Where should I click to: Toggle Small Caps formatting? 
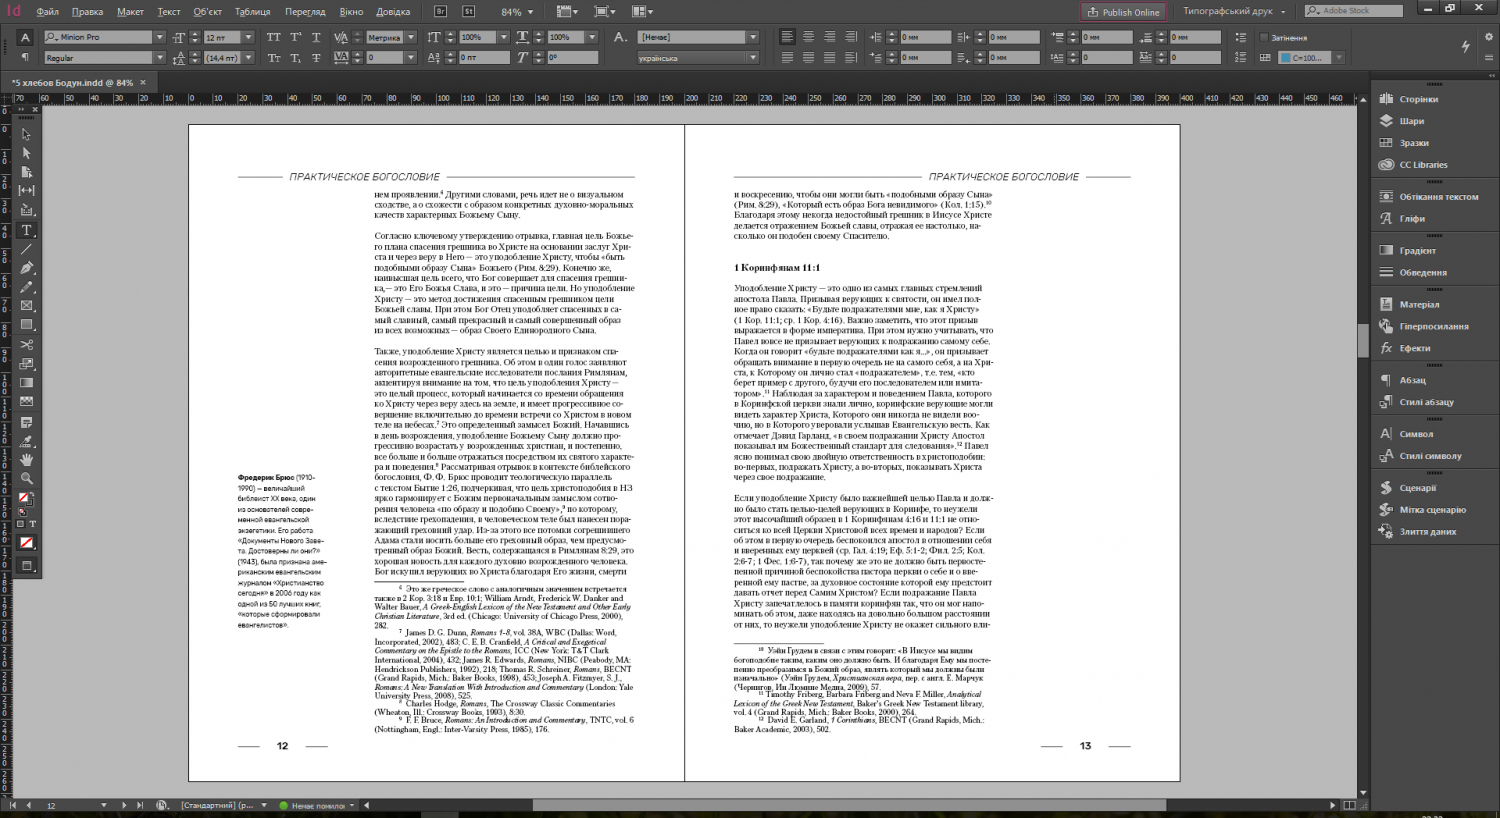(x=274, y=58)
